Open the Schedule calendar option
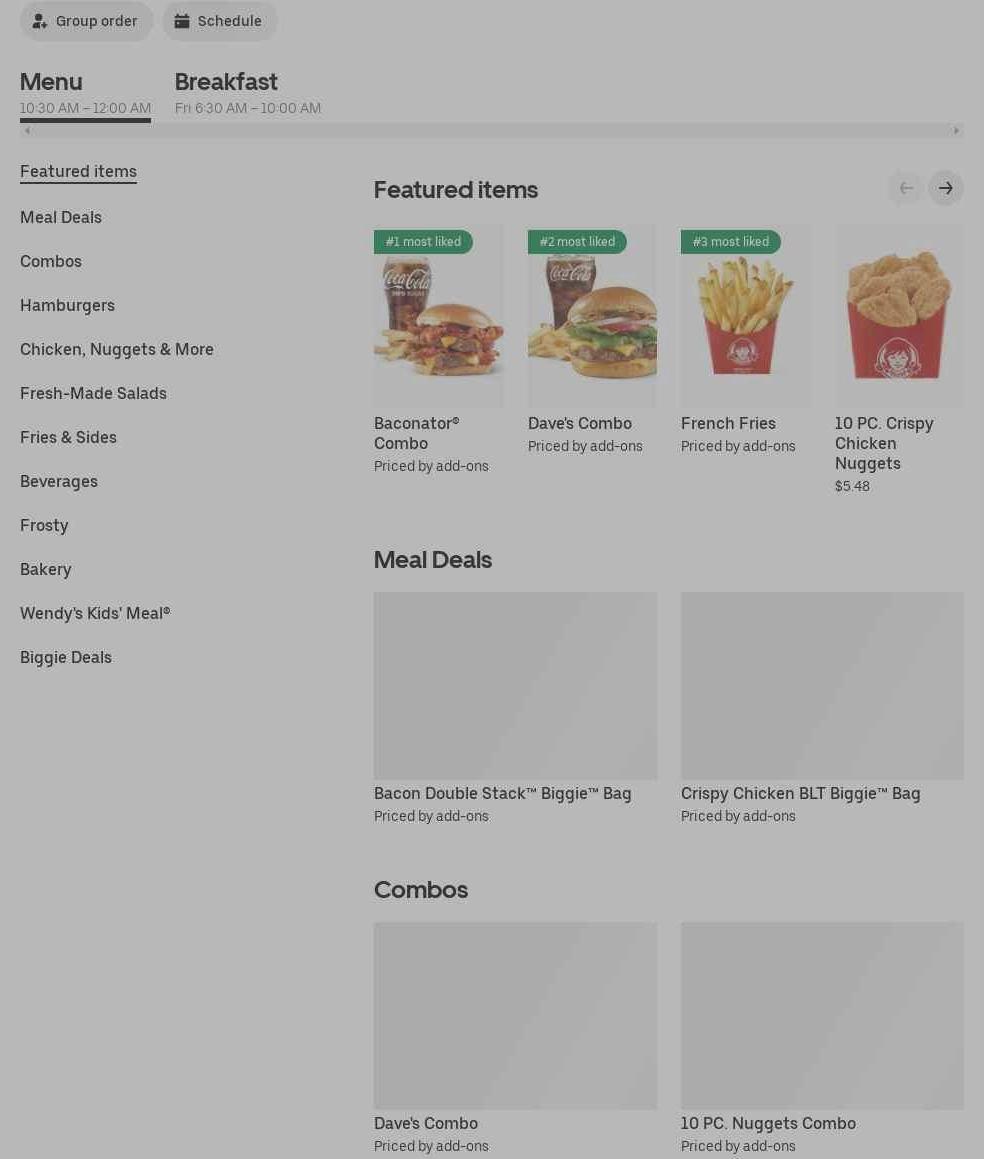 click(220, 21)
